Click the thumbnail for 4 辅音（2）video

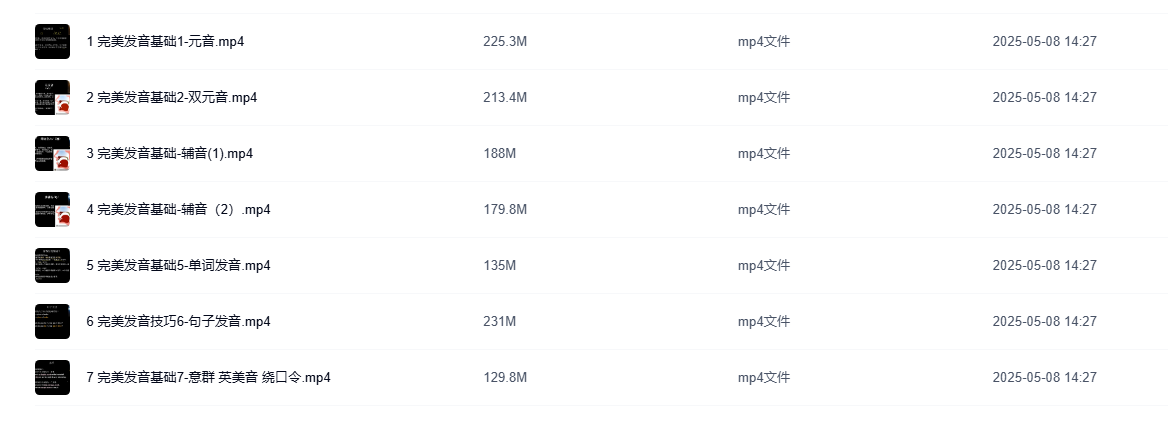[52, 210]
